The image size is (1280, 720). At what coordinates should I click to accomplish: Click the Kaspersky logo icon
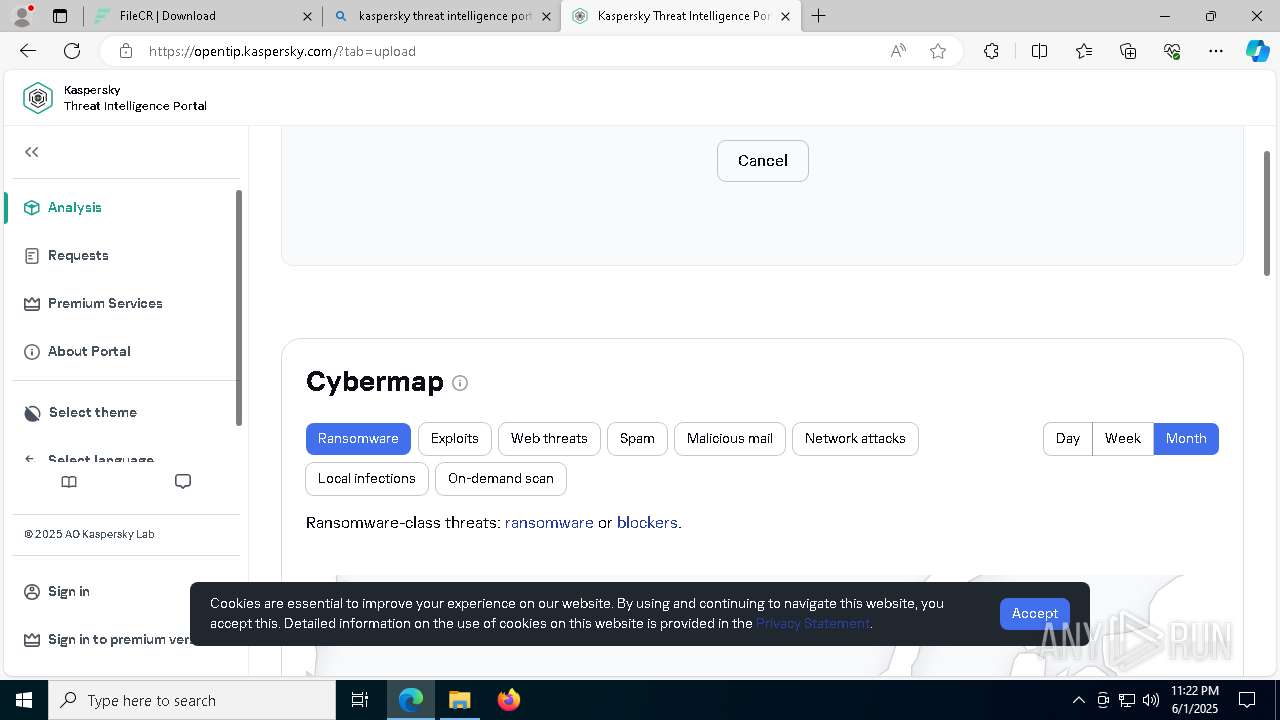pyautogui.click(x=38, y=98)
